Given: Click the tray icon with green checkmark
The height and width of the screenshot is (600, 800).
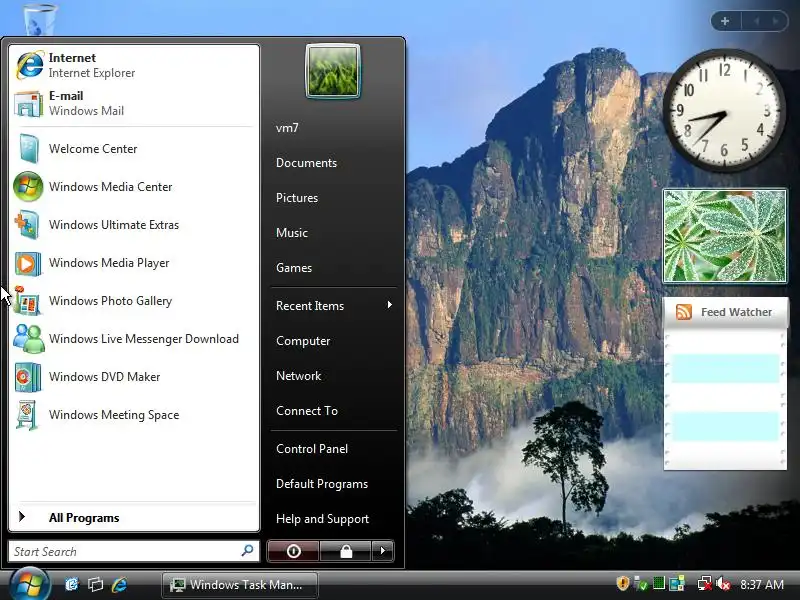Looking at the screenshot, I should coord(640,583).
